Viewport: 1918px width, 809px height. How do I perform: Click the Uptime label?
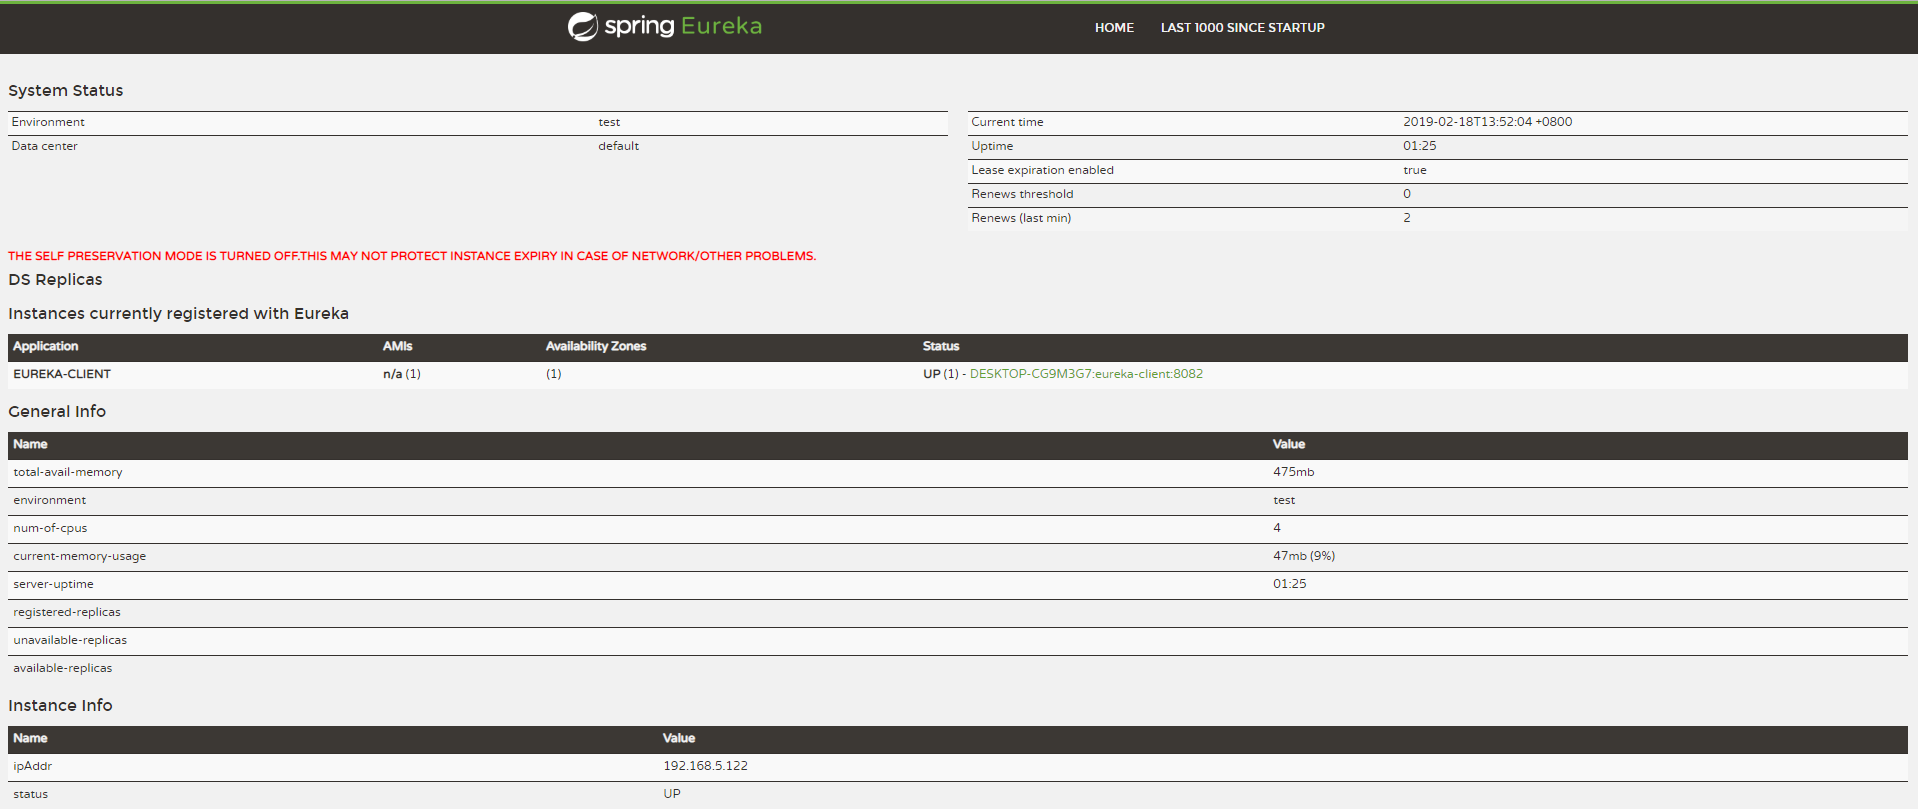click(x=992, y=146)
